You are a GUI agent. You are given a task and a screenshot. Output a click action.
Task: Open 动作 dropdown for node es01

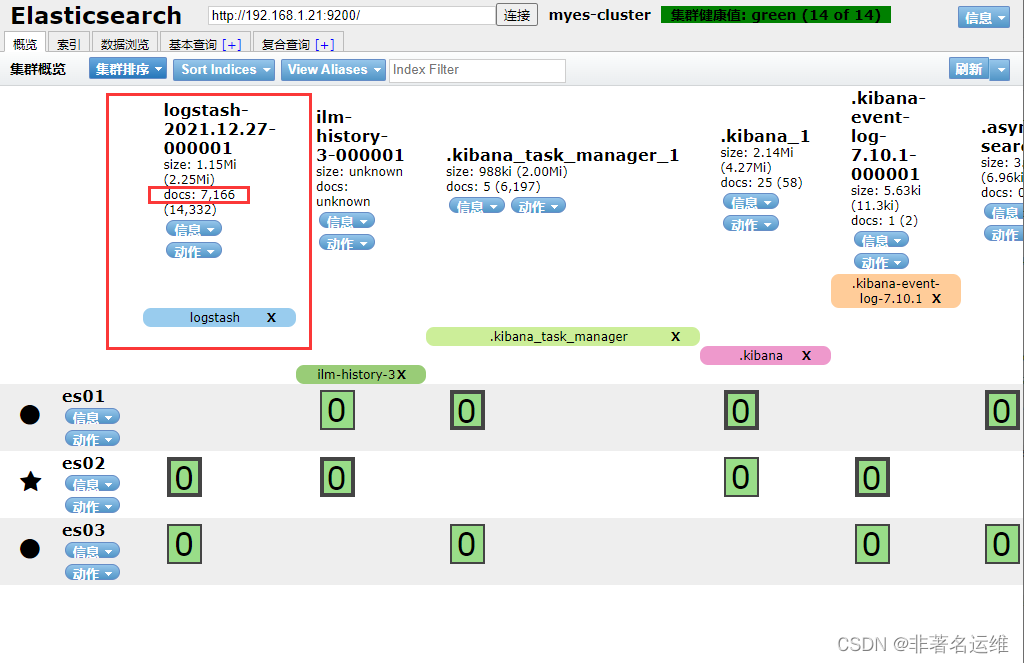[x=93, y=440]
